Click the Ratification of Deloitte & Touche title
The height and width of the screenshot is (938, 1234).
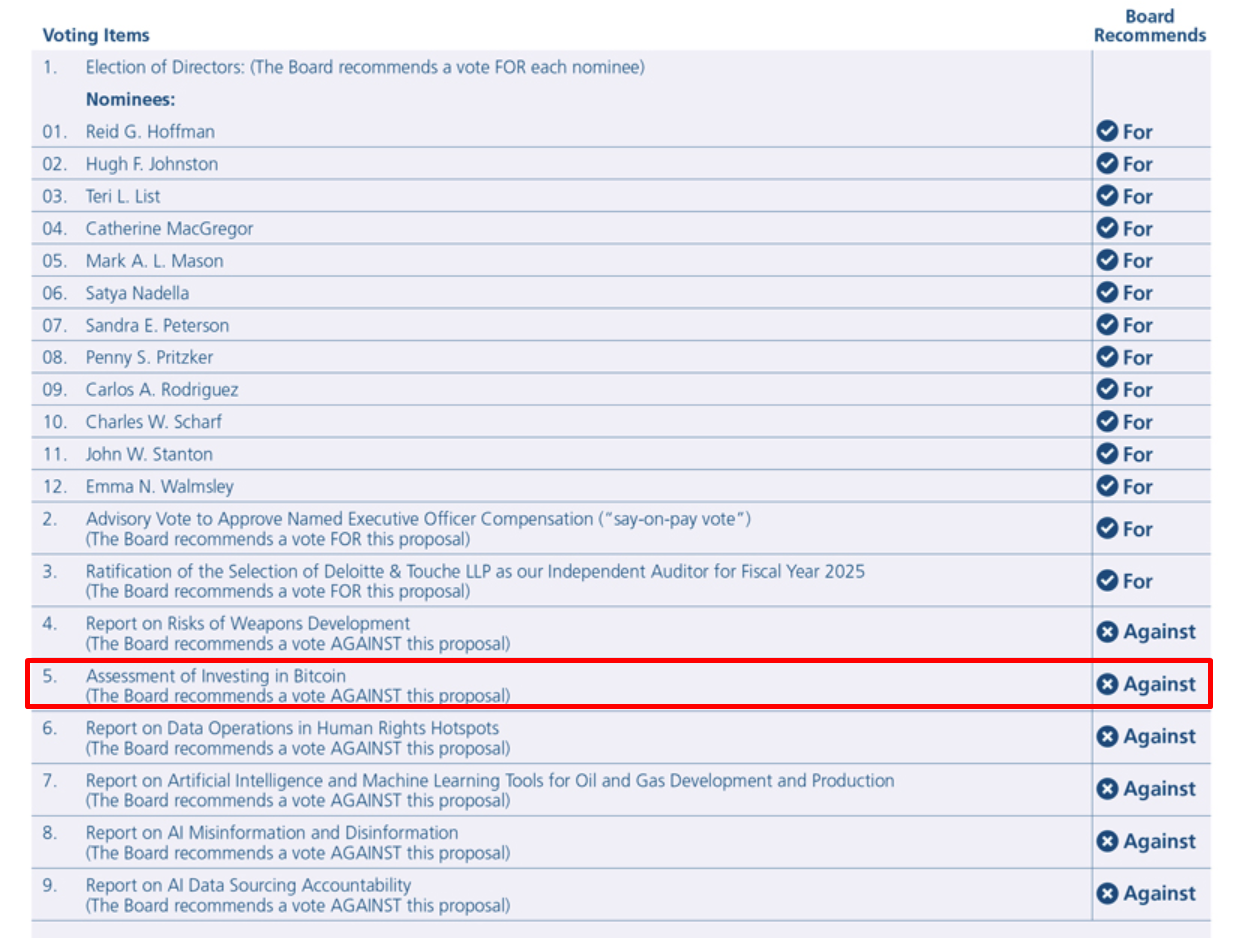[x=475, y=572]
